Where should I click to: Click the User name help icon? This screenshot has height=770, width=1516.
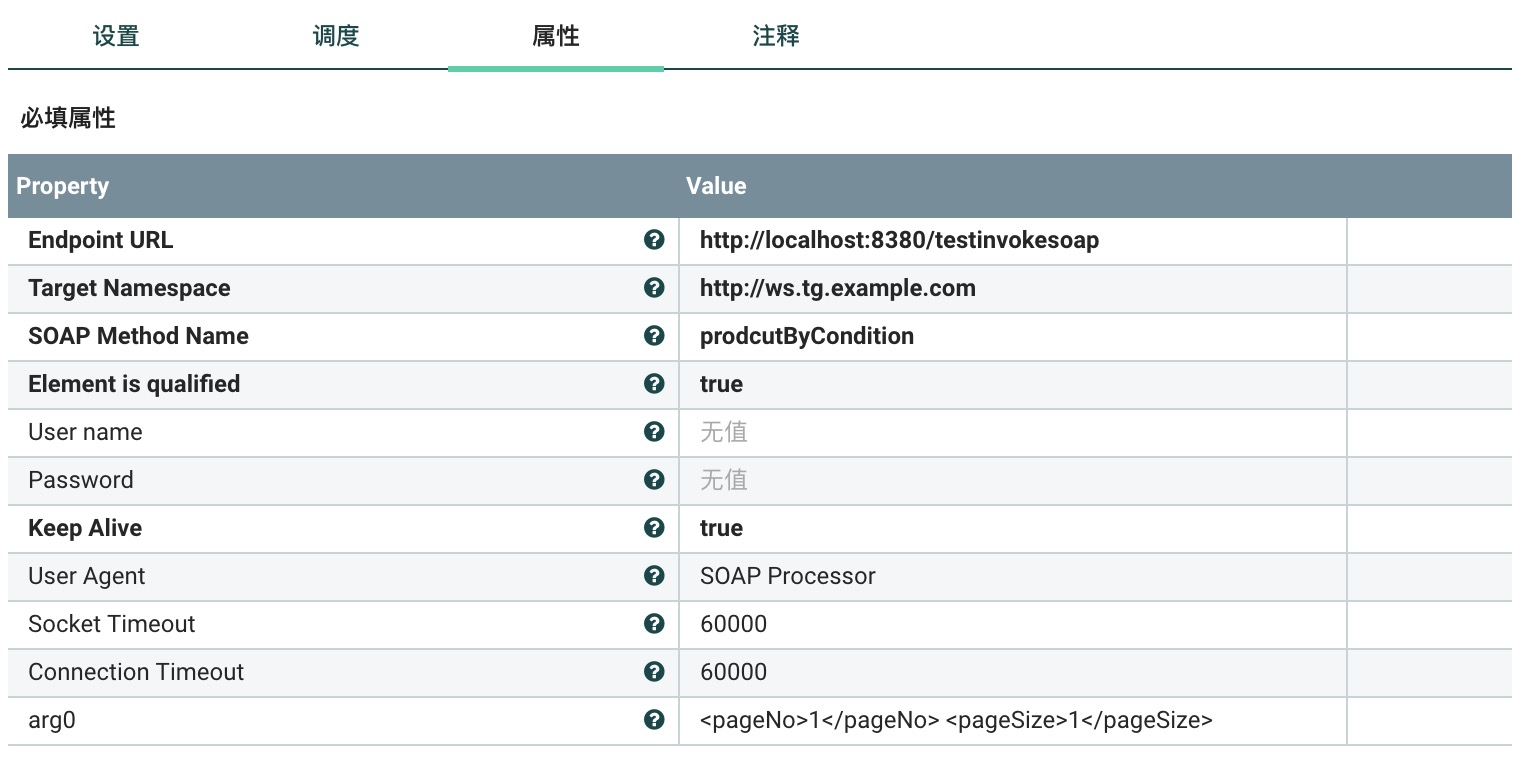(x=654, y=432)
